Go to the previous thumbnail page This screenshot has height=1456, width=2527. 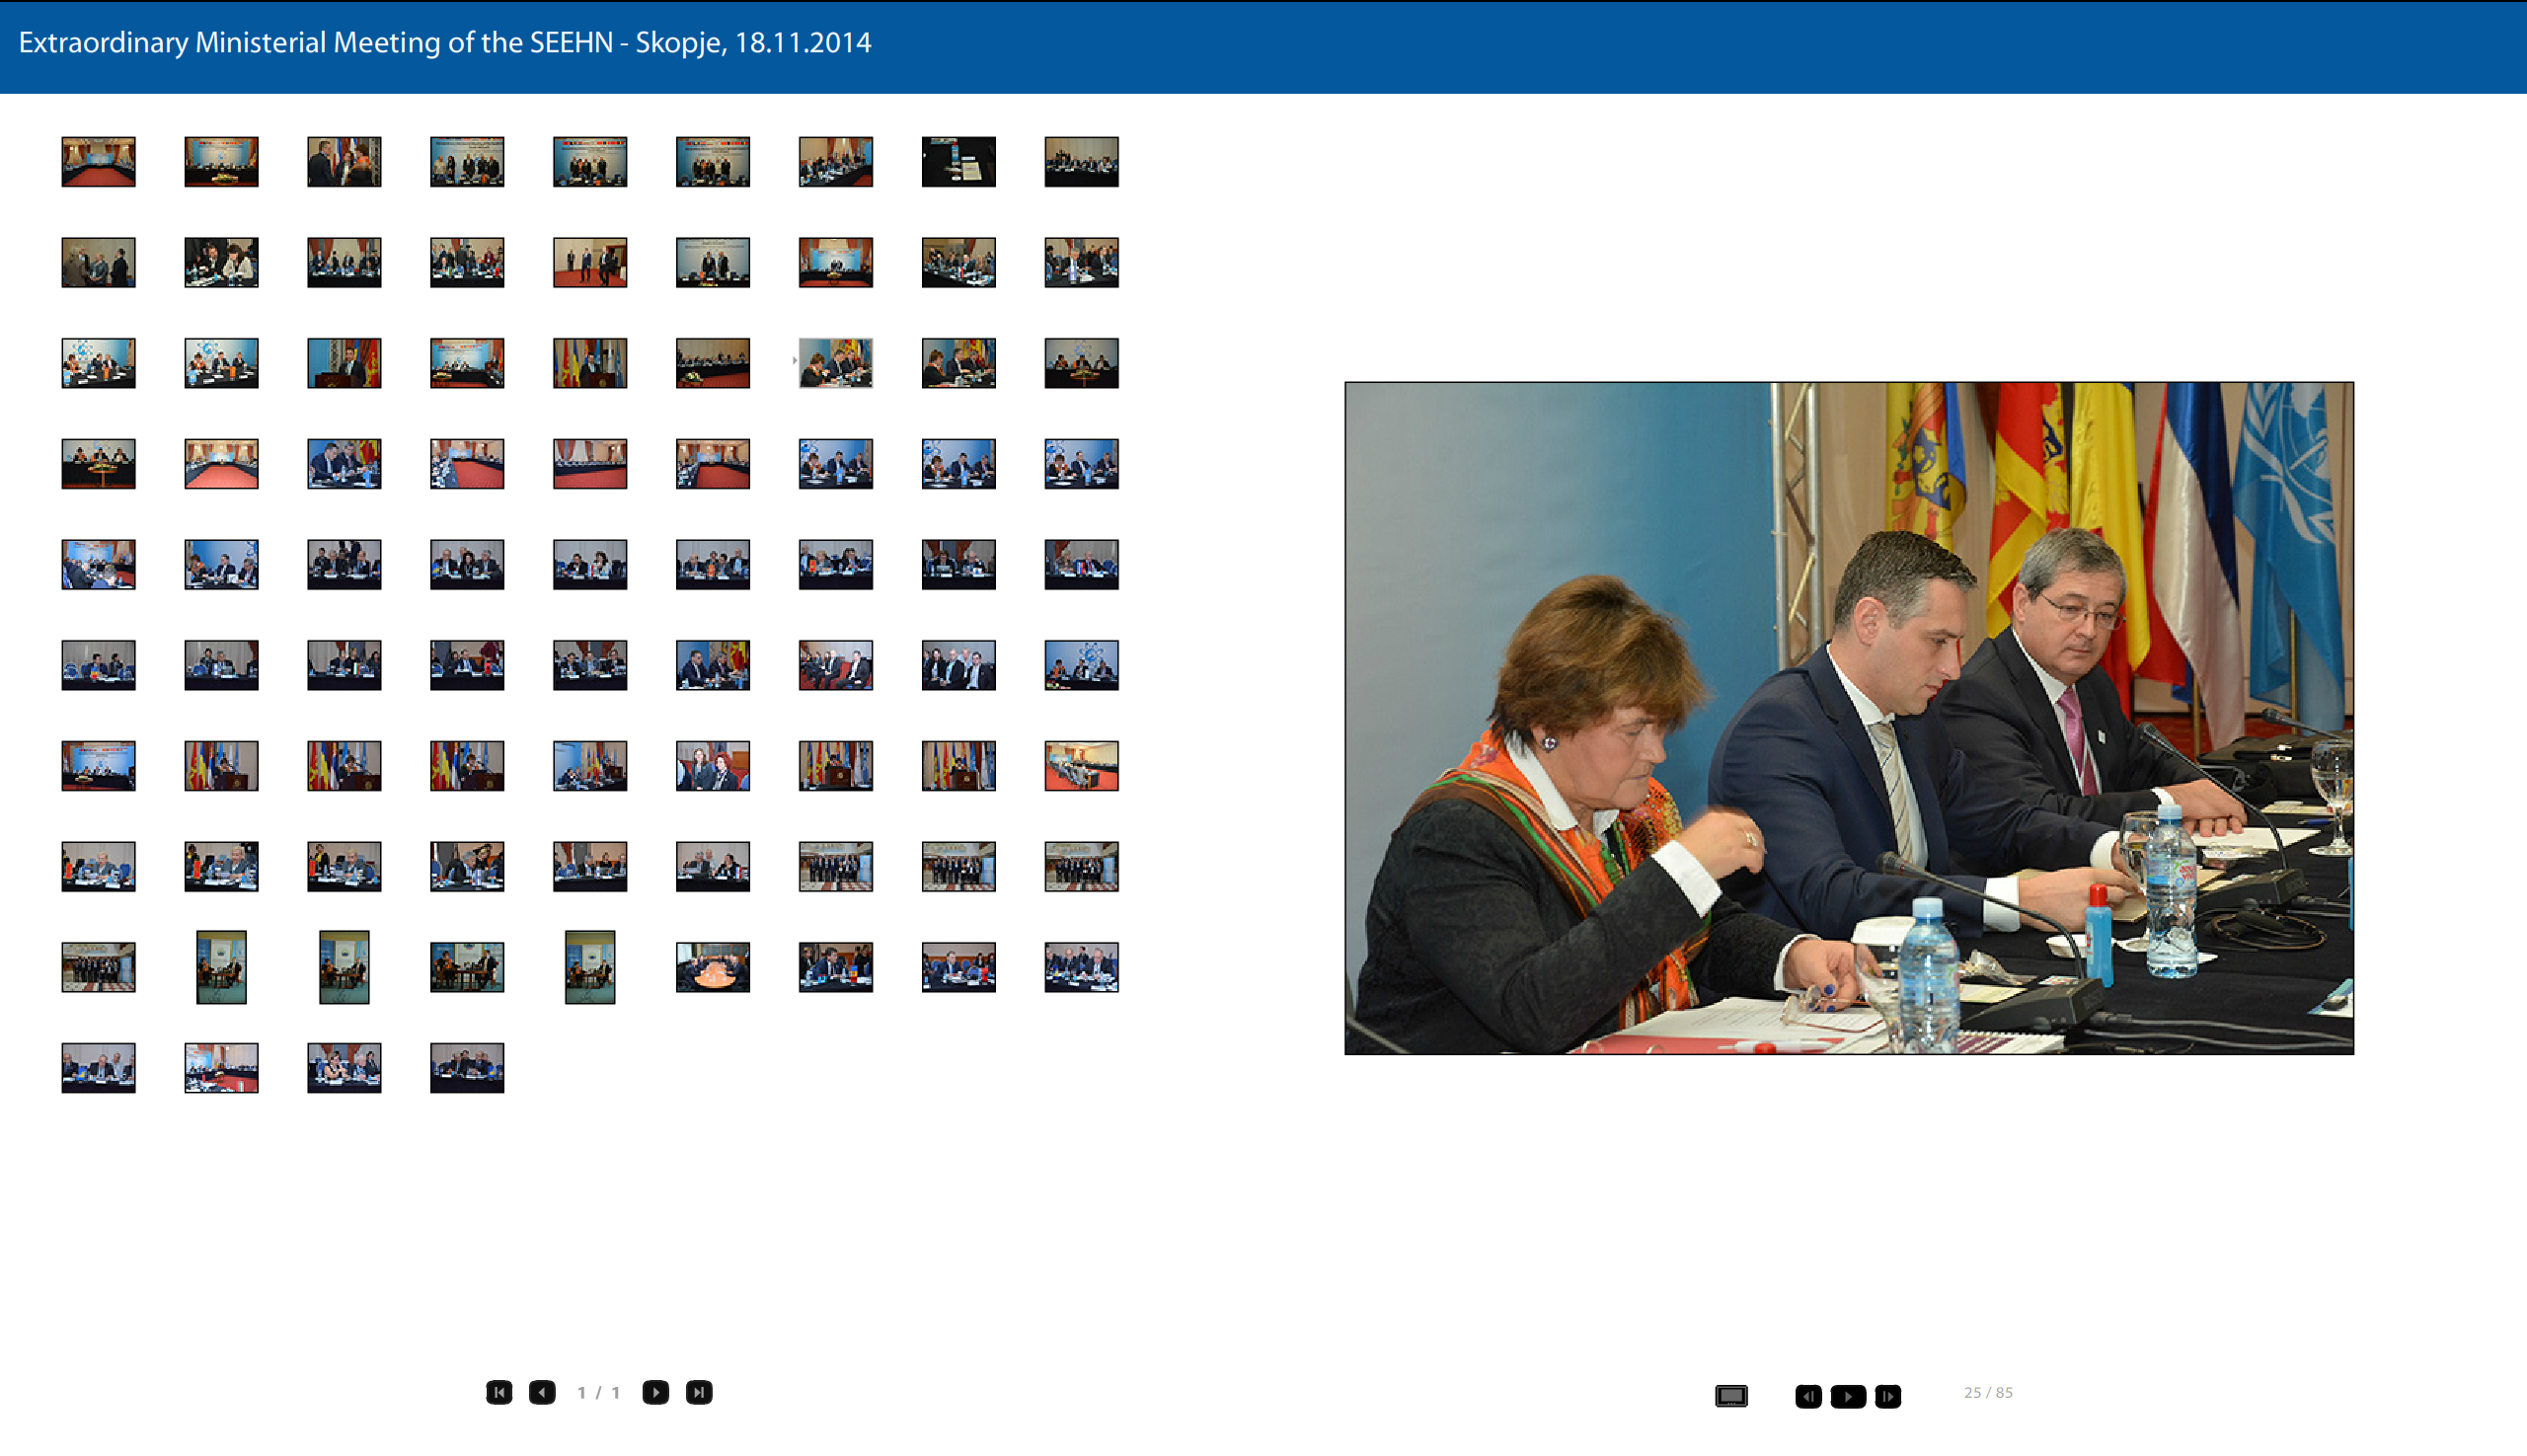[542, 1392]
